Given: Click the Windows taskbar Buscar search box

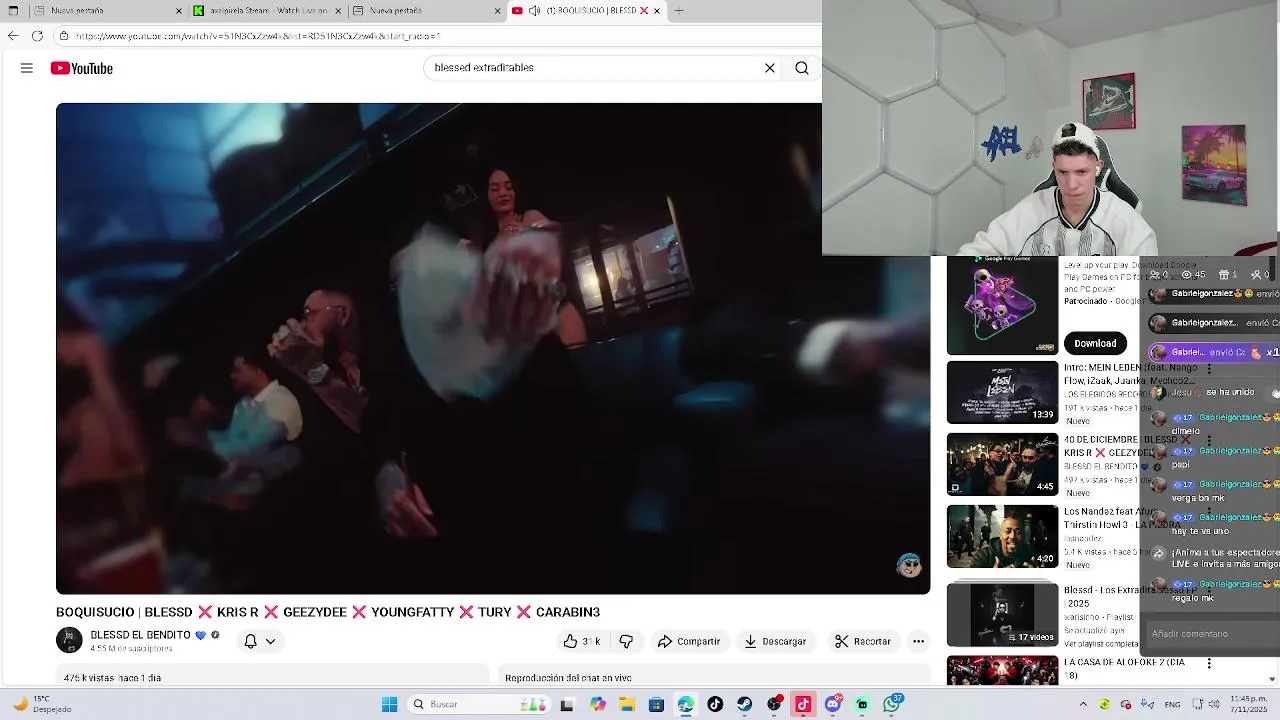Looking at the screenshot, I should click(478, 704).
